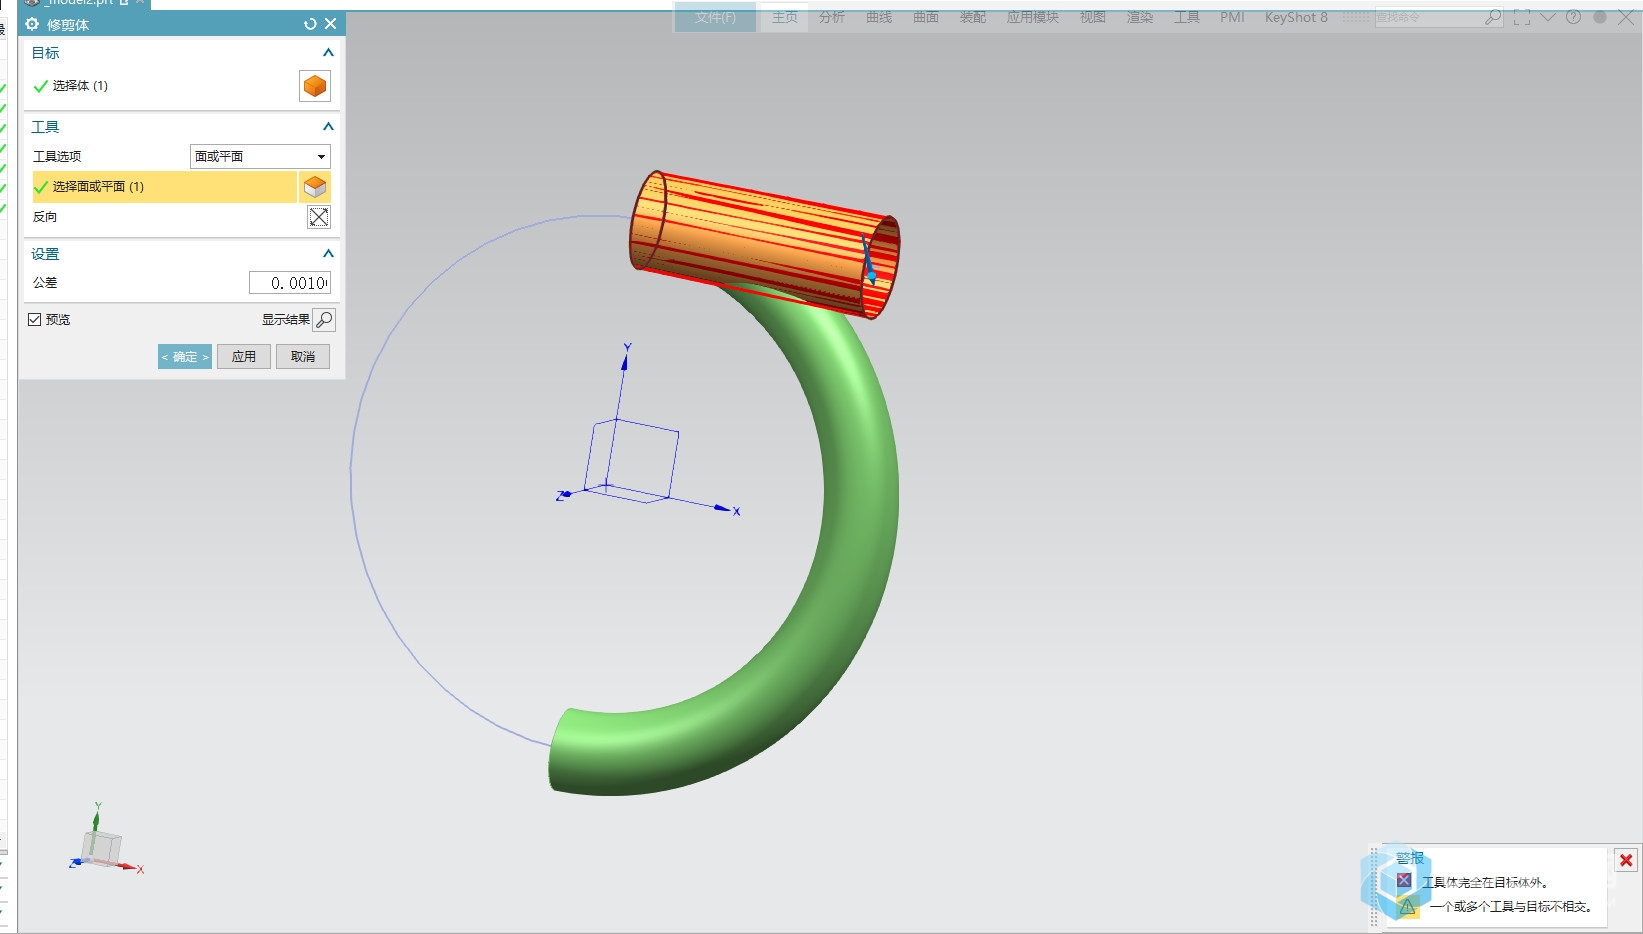1643x934 pixels.
Task: Switch to the 应用模块 tab
Action: tap(1033, 17)
